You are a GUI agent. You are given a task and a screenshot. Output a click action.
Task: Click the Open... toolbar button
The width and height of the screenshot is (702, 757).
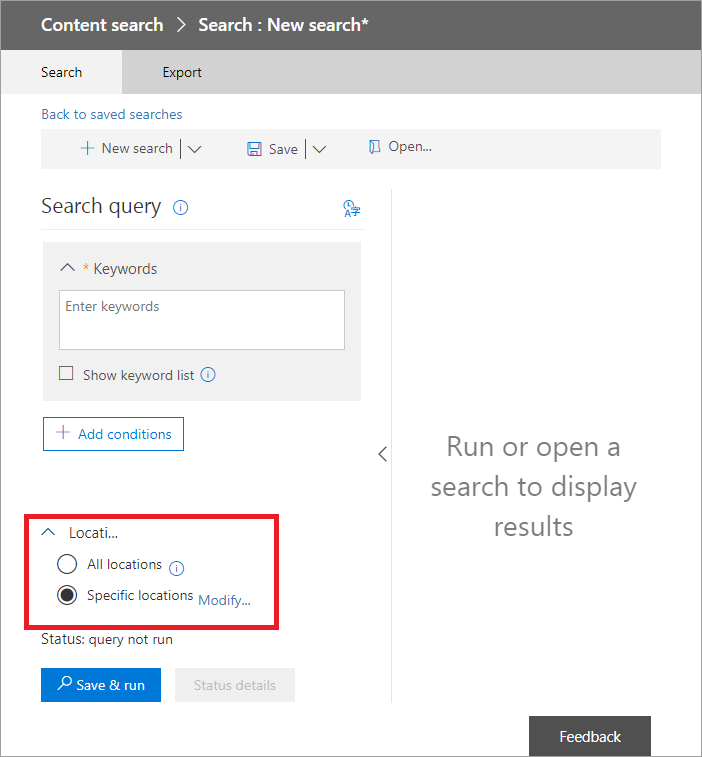tap(400, 147)
